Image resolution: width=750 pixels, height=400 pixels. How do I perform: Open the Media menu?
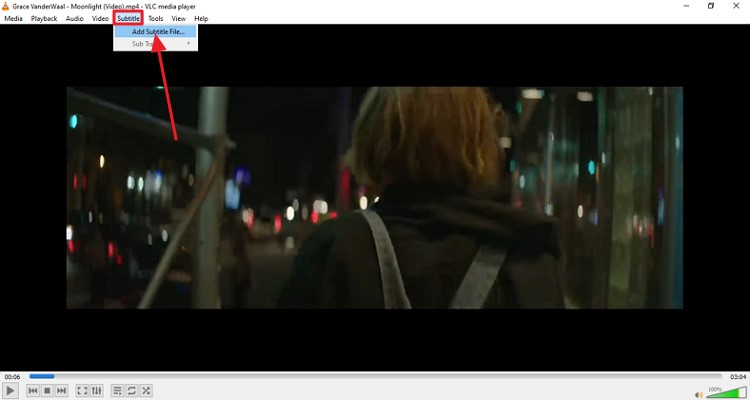pos(13,18)
